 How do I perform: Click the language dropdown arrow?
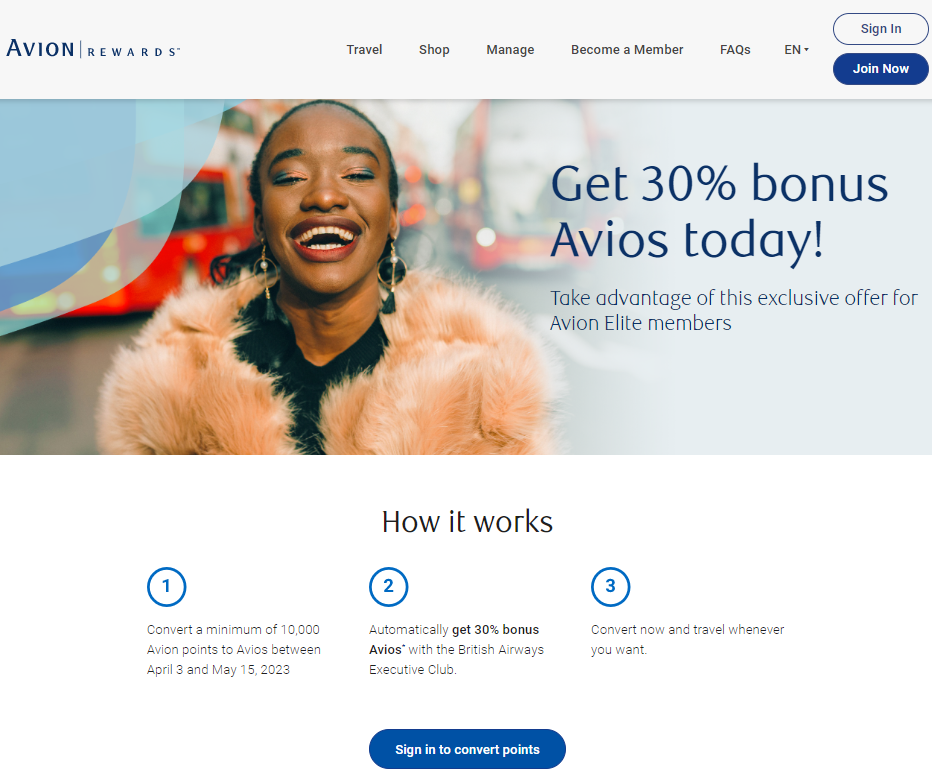(x=806, y=50)
